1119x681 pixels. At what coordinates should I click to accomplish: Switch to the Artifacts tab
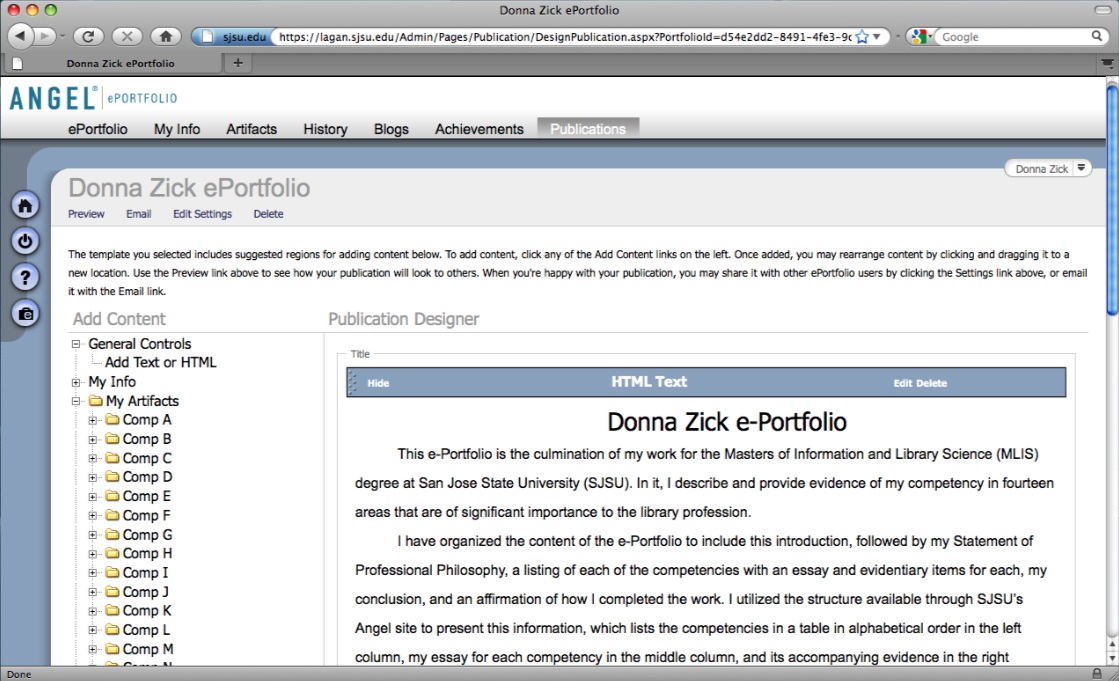(x=251, y=129)
